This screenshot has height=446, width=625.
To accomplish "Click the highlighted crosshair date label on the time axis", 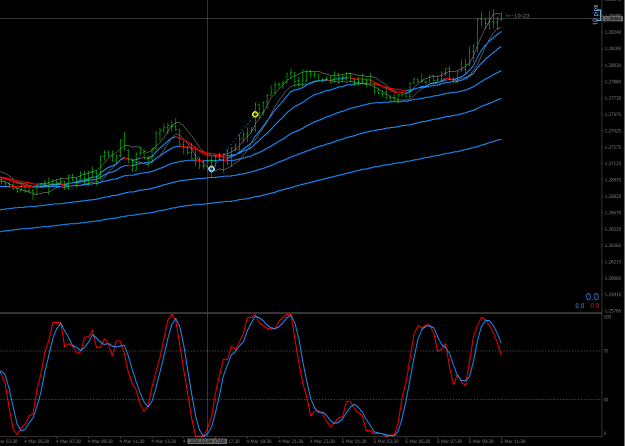I will pyautogui.click(x=207, y=442).
